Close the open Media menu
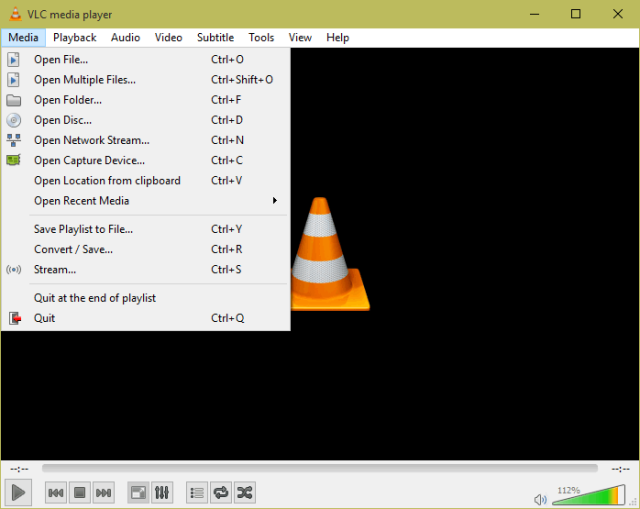Screen dimensions: 640x509 tap(23, 38)
